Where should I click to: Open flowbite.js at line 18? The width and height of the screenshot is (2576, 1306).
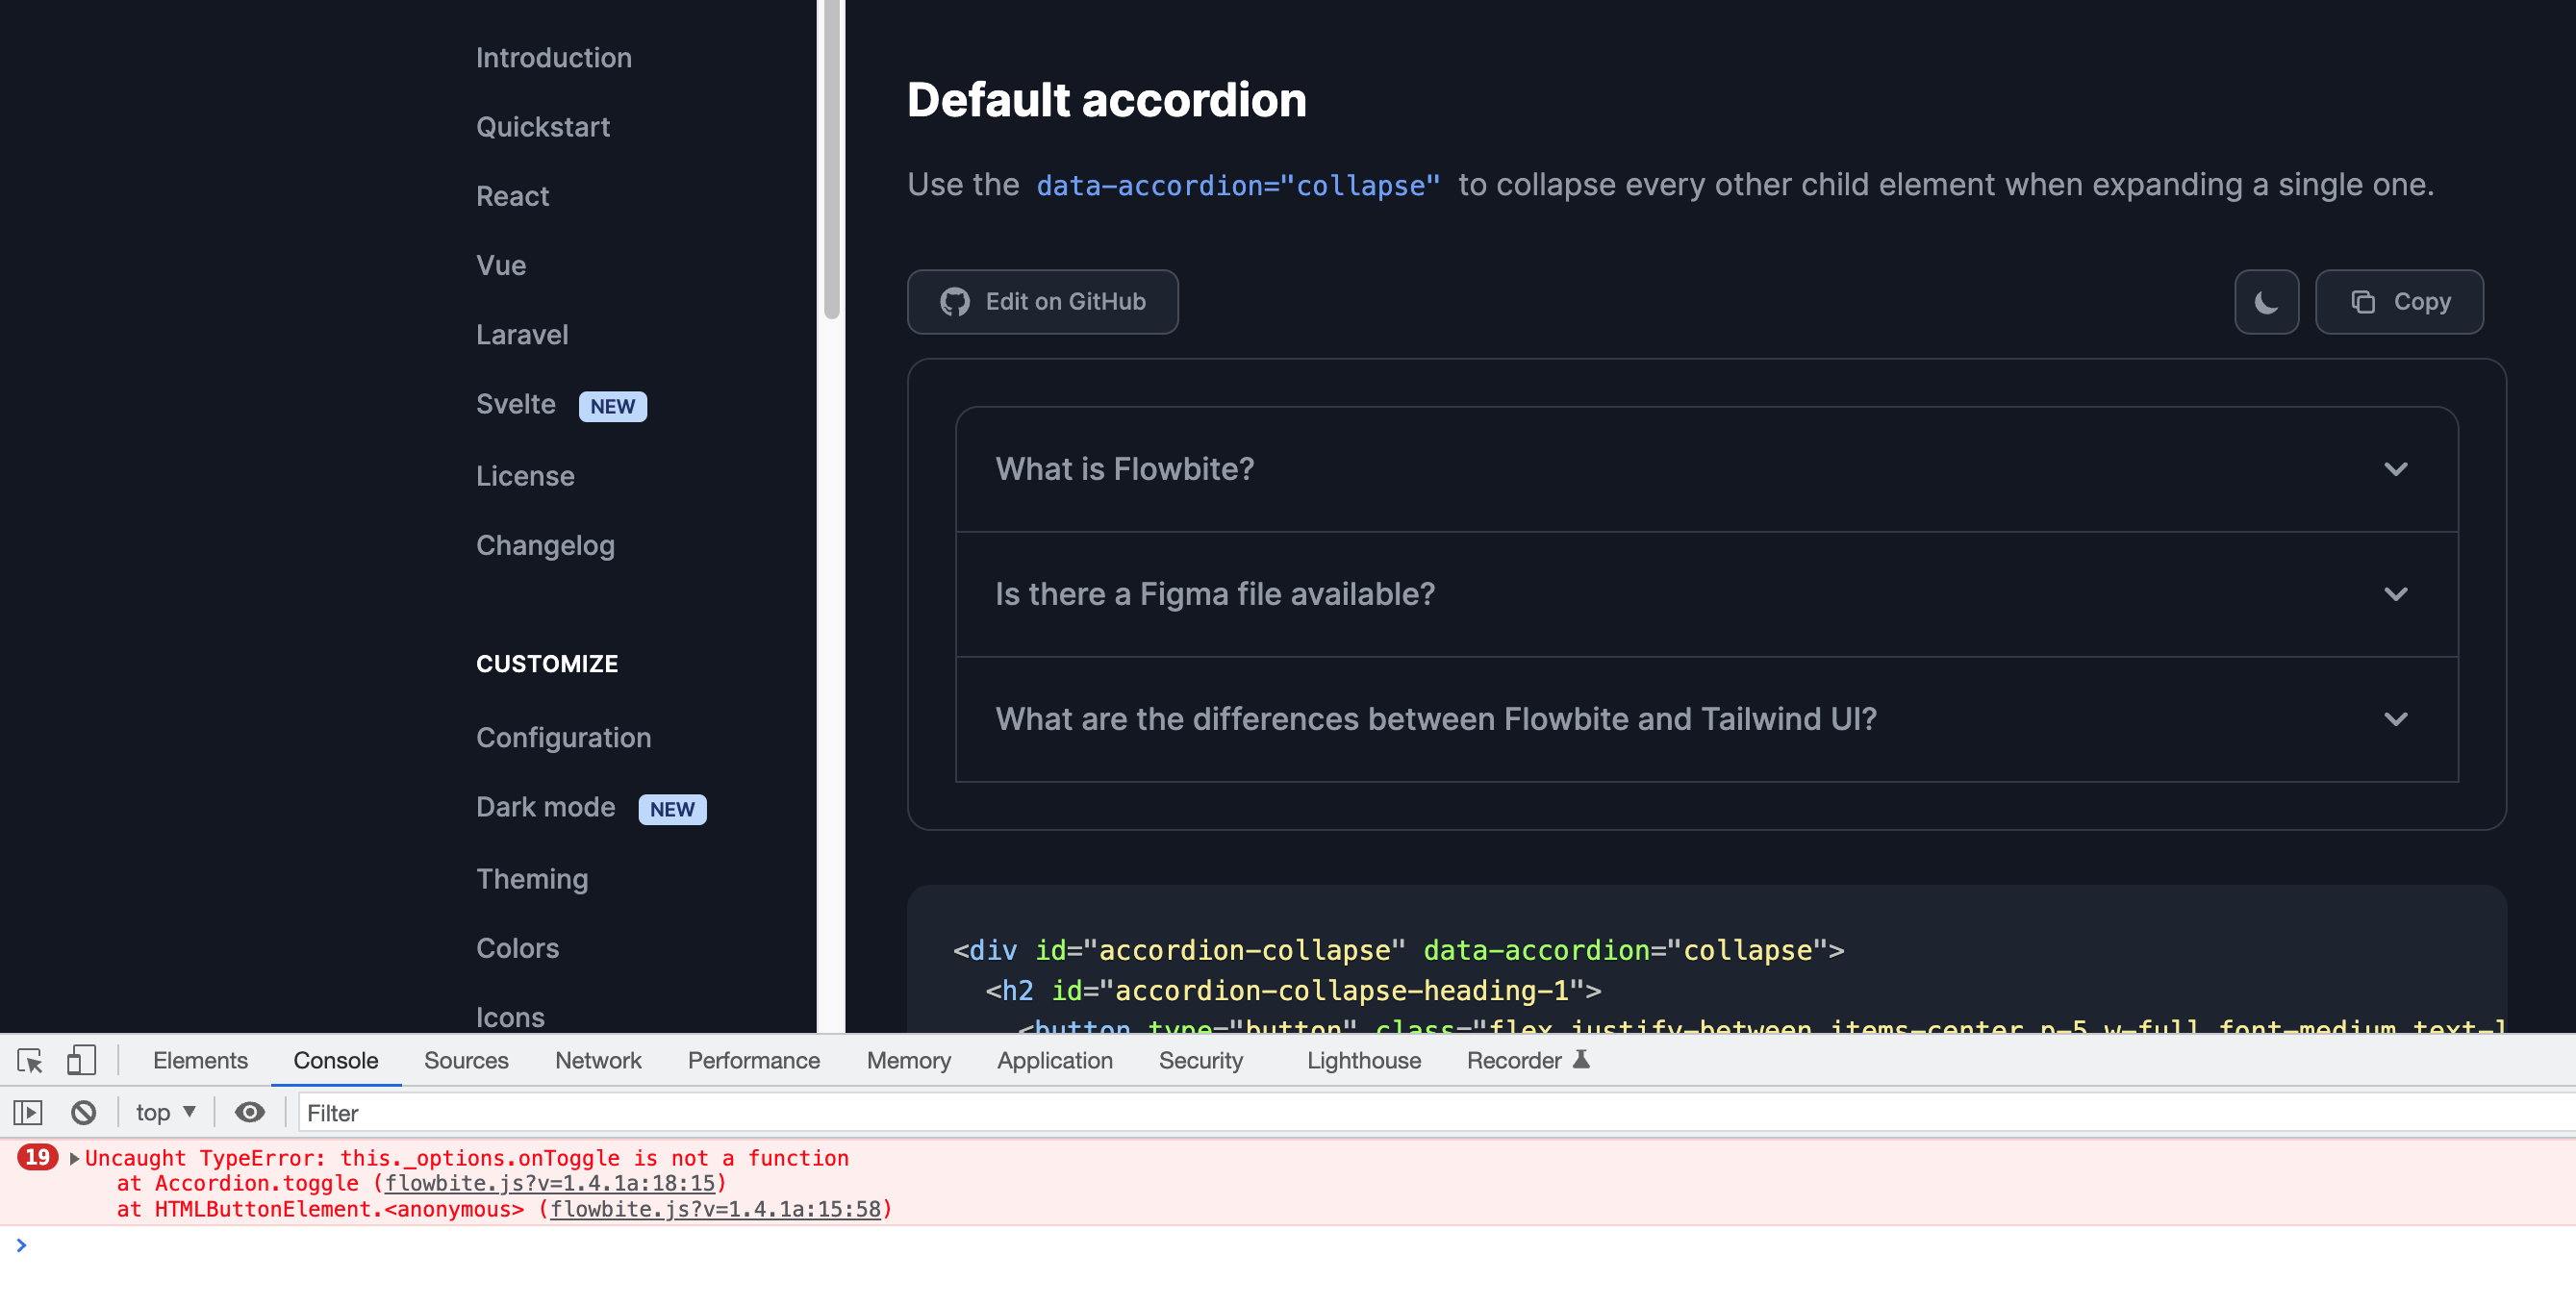[550, 1183]
